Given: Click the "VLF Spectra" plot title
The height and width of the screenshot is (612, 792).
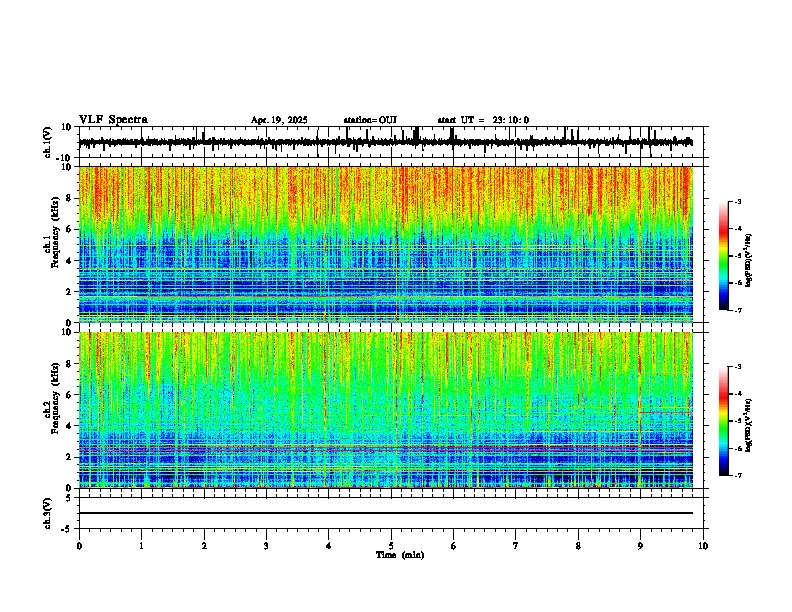Looking at the screenshot, I should tap(113, 119).
